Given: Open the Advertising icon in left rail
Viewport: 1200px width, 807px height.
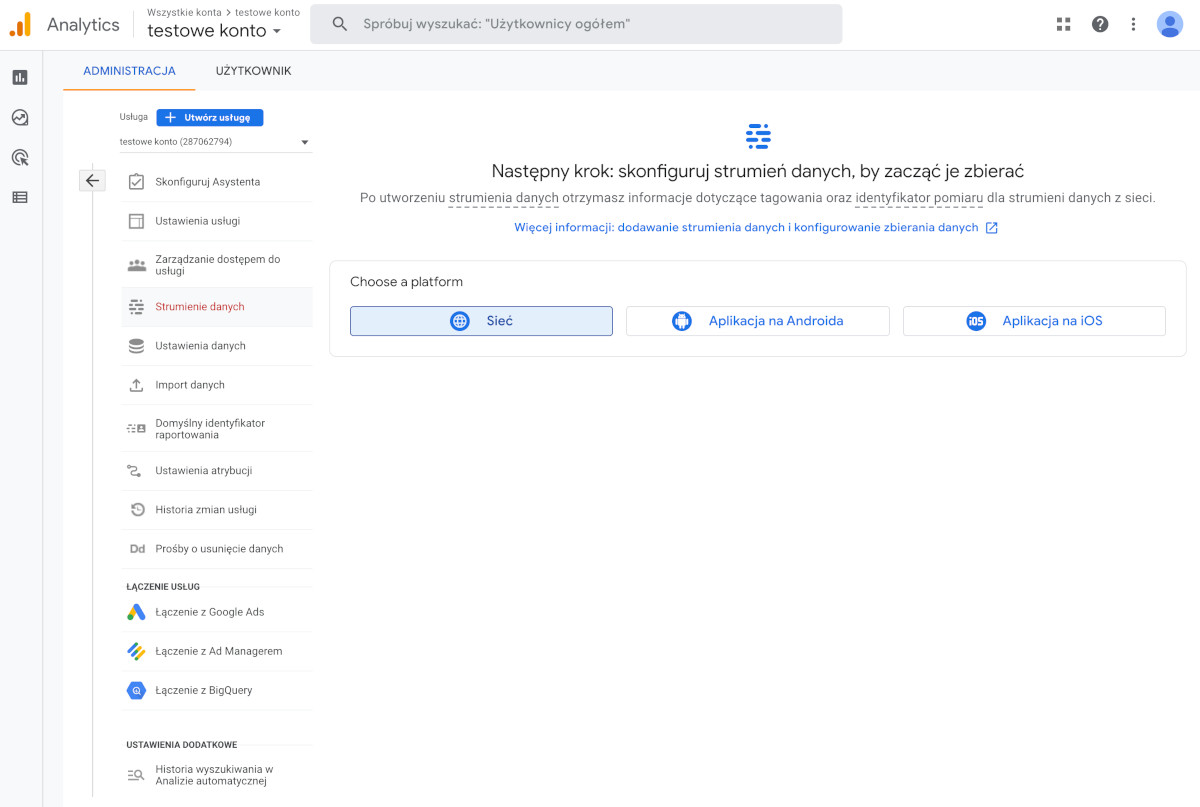Looking at the screenshot, I should (20, 157).
